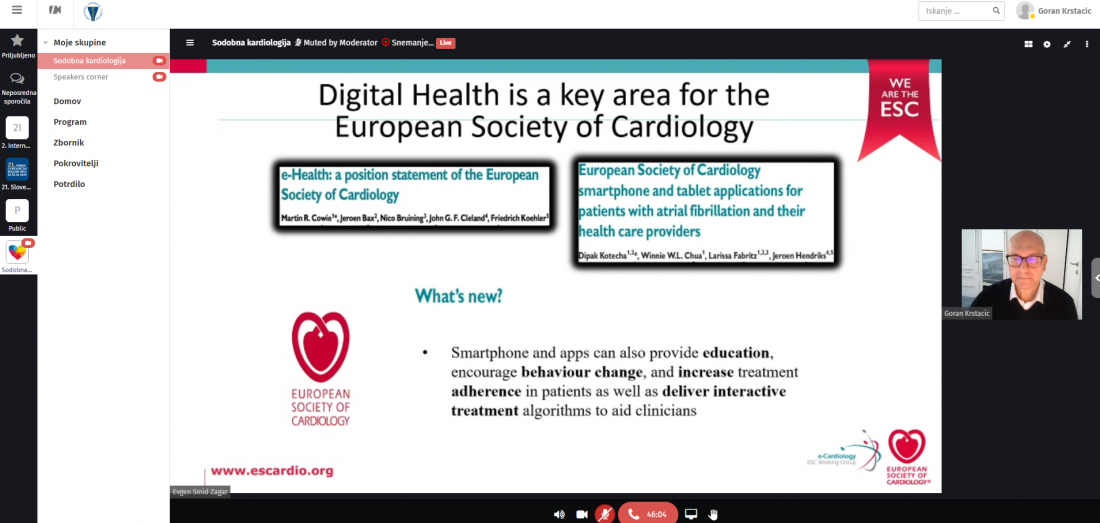Viewport: 1100px width, 523px height.
Task: Click the user avatar in header
Action: pyautogui.click(x=1025, y=11)
